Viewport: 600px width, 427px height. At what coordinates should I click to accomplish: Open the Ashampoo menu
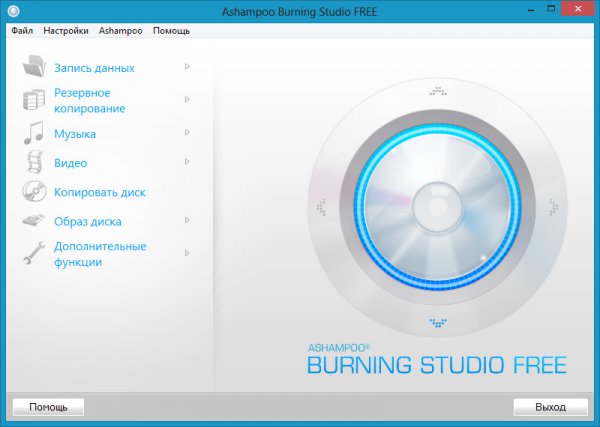point(121,31)
